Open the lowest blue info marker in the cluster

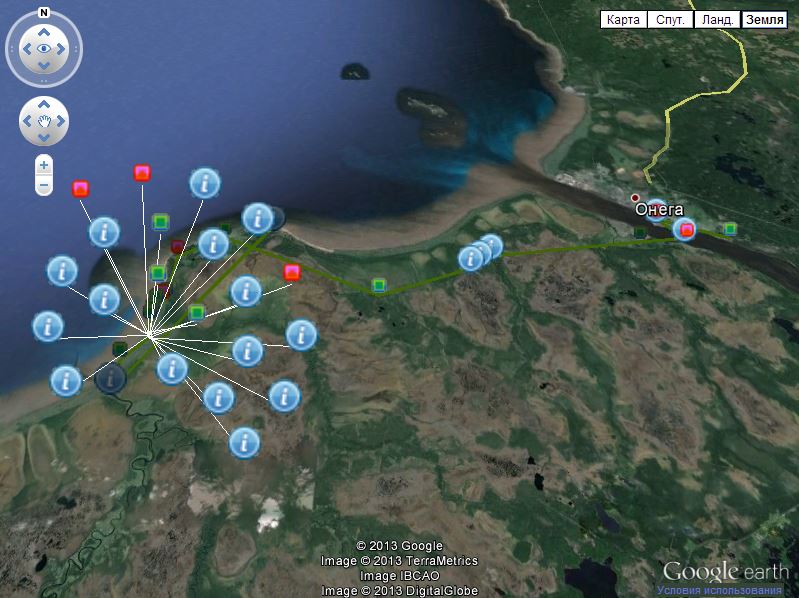click(x=245, y=442)
